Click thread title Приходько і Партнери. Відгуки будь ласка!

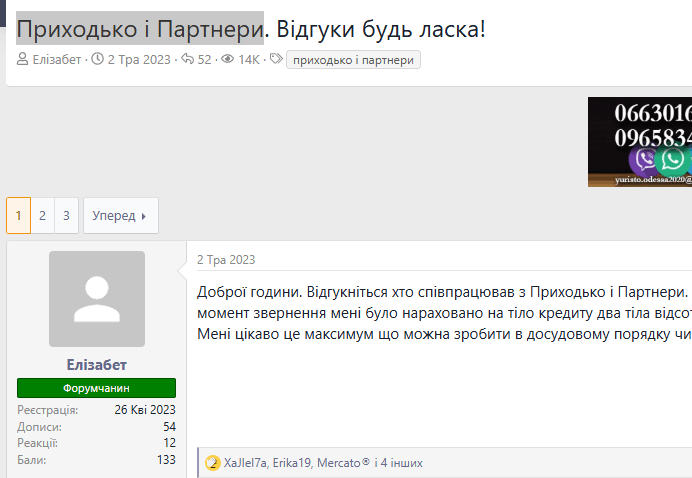pyautogui.click(x=251, y=29)
